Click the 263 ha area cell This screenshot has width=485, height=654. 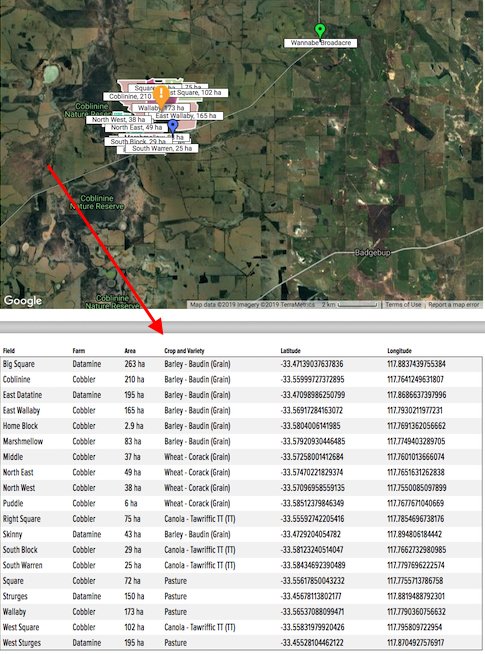(135, 364)
